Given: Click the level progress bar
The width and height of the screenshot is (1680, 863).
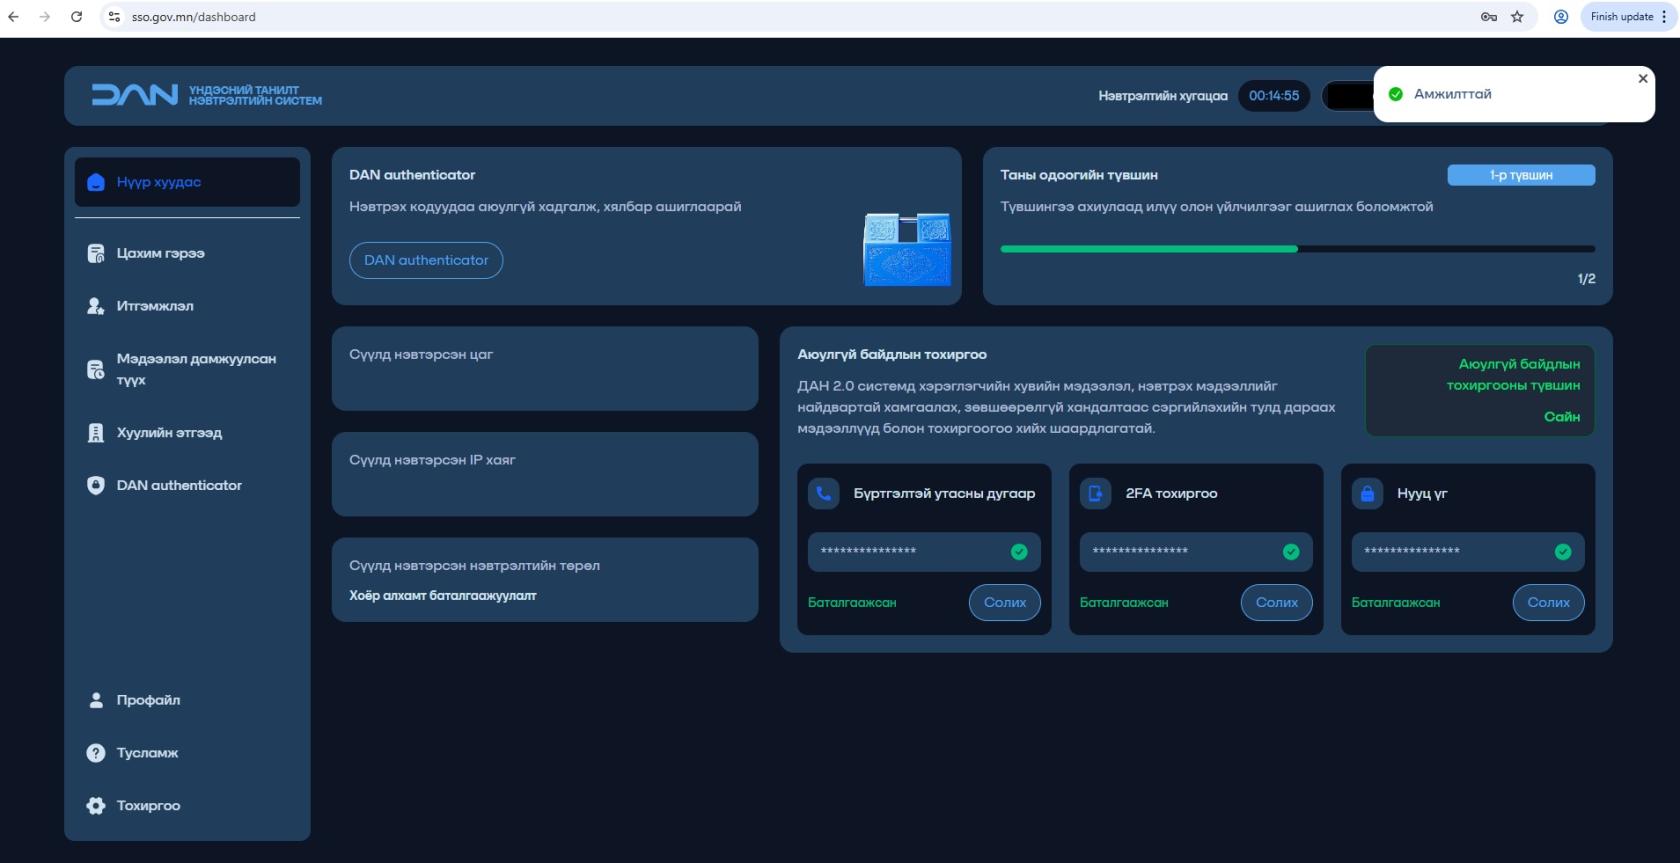Looking at the screenshot, I should click(x=1298, y=249).
